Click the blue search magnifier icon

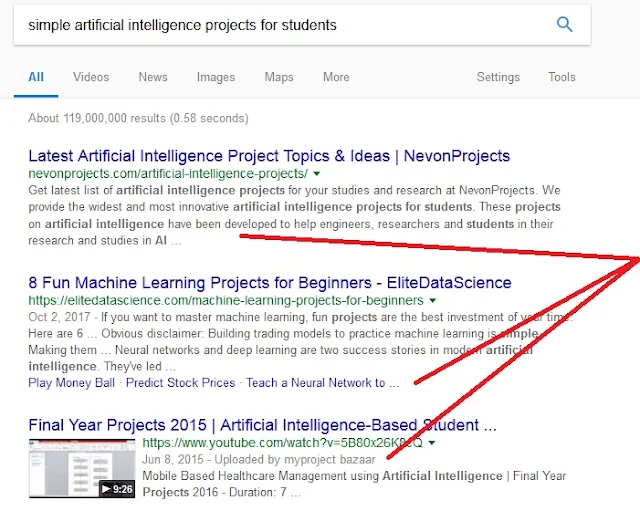(x=564, y=24)
